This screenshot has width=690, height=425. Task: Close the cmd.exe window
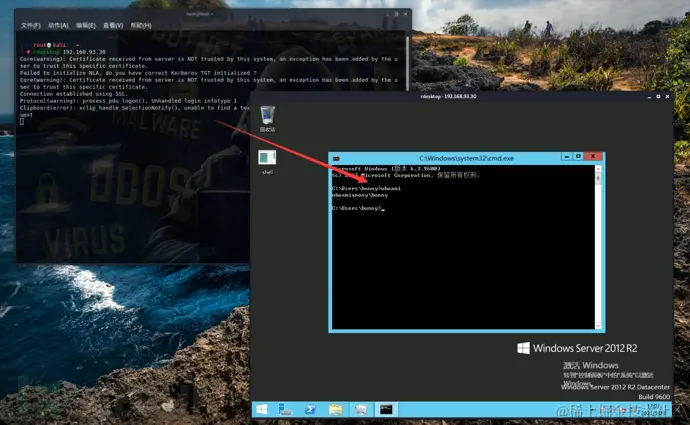click(x=593, y=157)
